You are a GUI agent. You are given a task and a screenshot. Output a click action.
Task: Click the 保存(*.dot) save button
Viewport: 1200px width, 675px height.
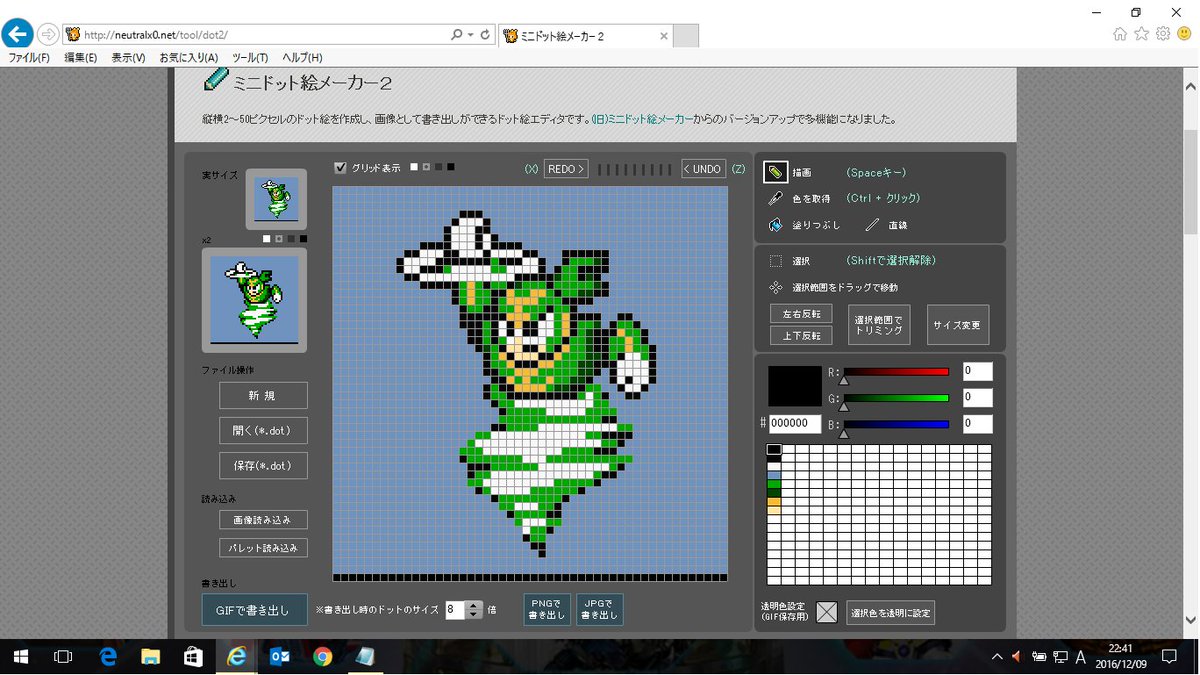coord(263,465)
